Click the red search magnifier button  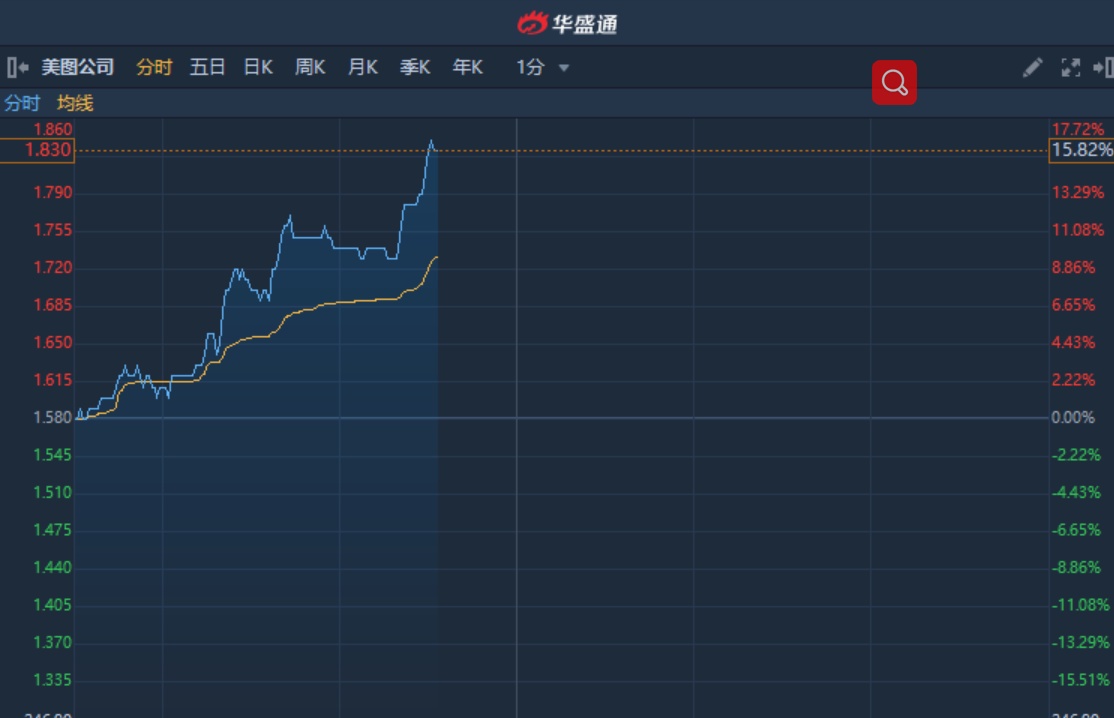coord(894,83)
